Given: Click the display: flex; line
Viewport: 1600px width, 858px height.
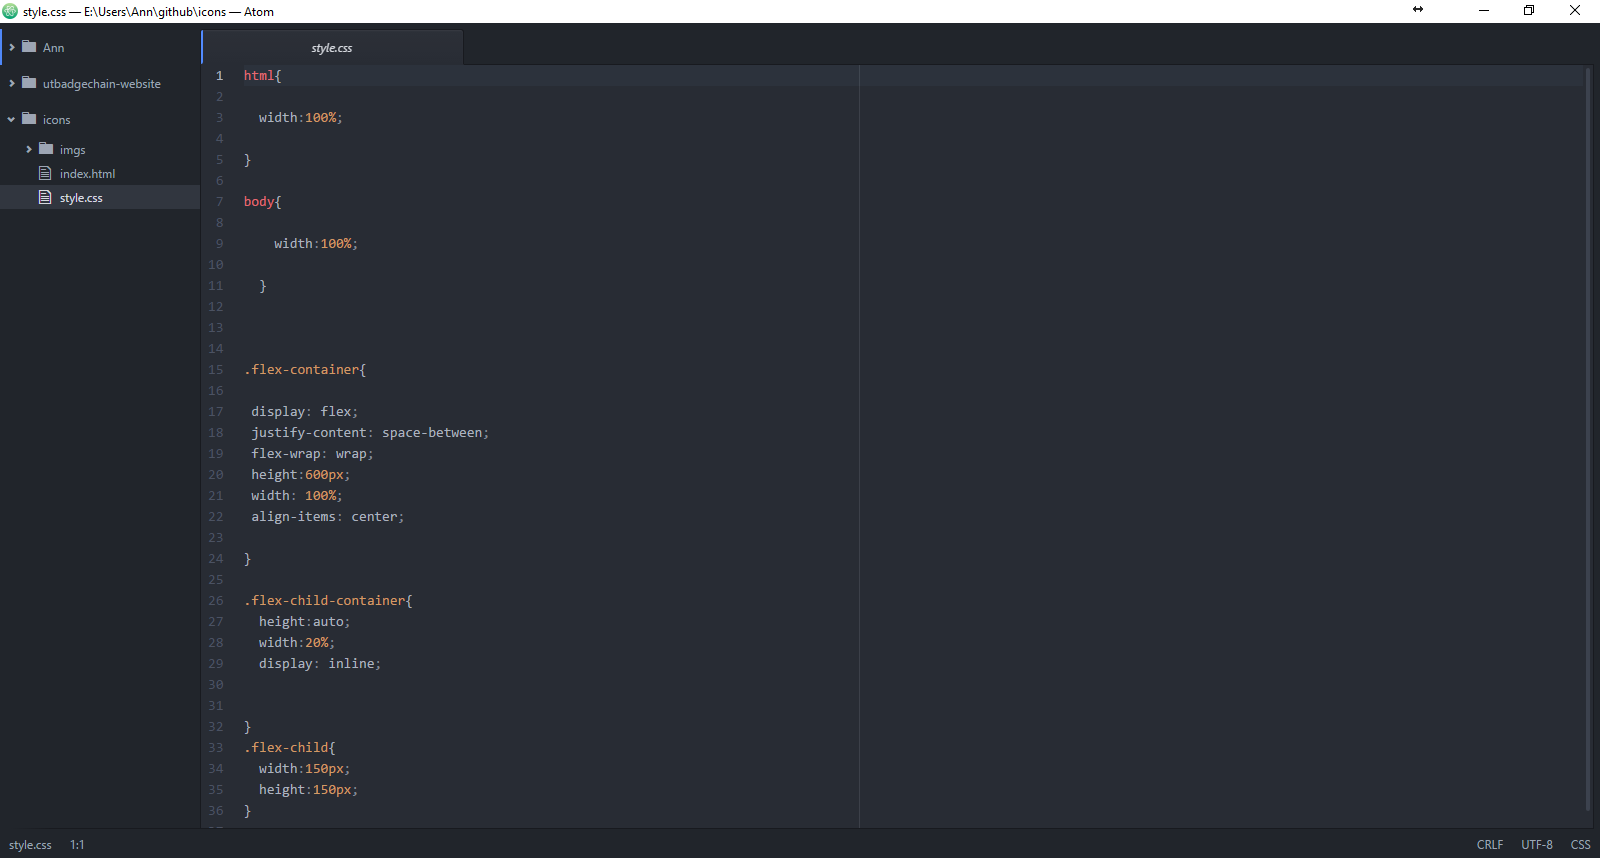Looking at the screenshot, I should point(304,412).
